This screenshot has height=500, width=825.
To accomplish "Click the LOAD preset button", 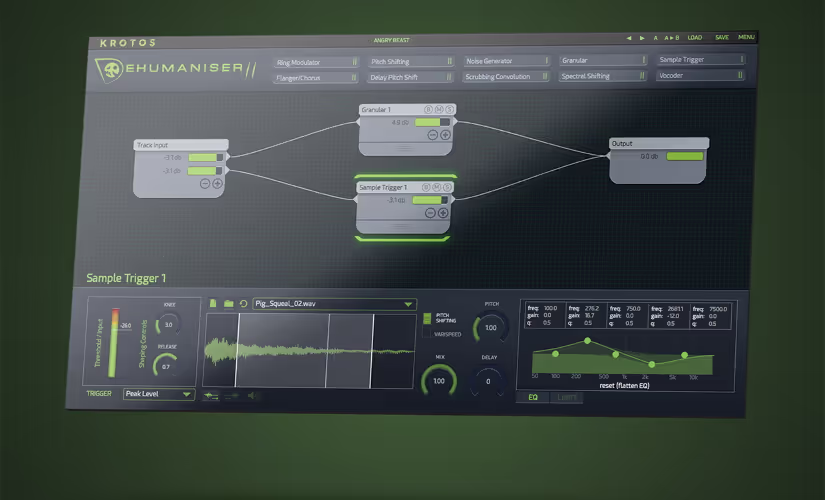I will point(694,38).
